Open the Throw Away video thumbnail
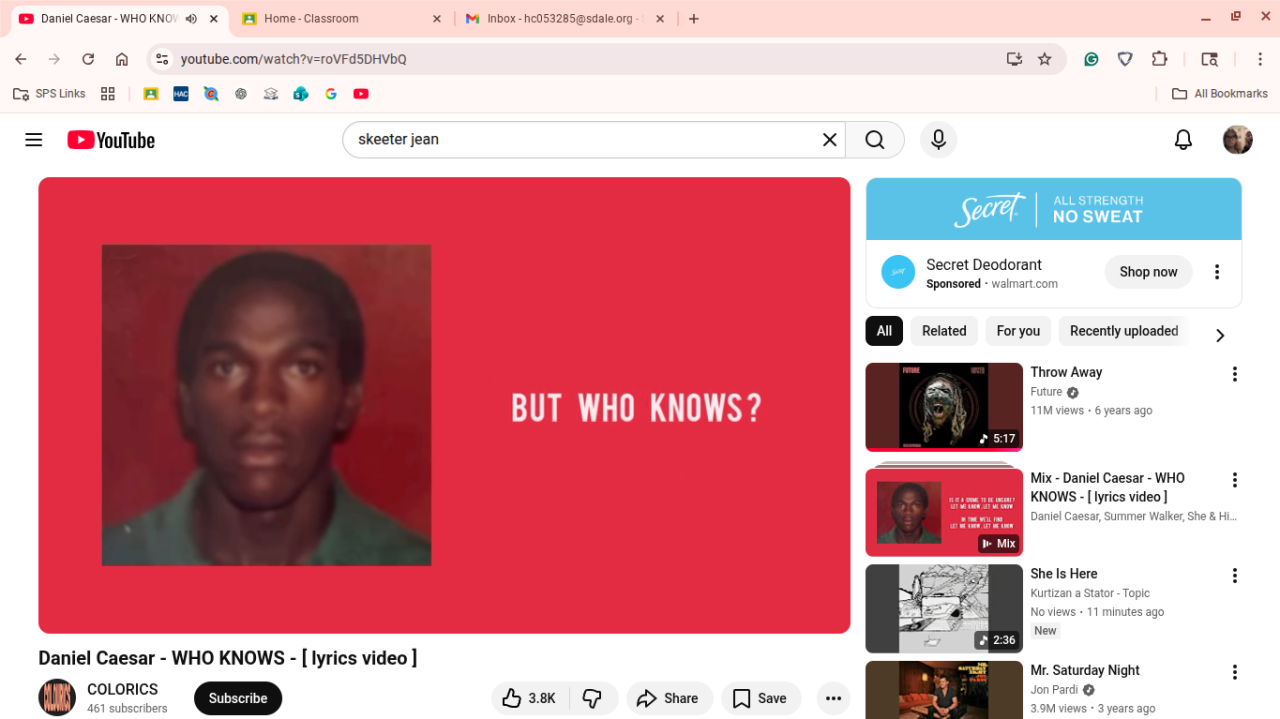Screen dimensions: 1280x719 click(944, 407)
